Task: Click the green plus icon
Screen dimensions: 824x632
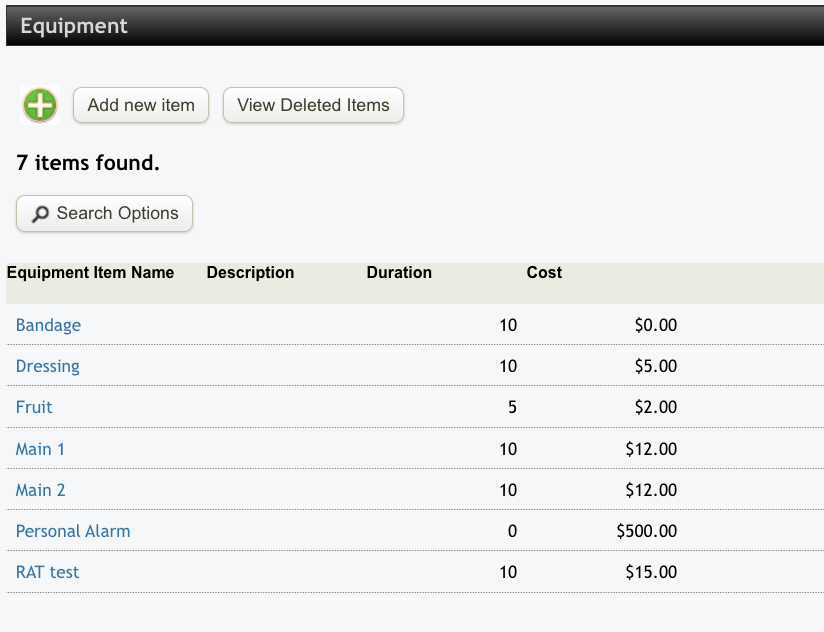Action: (x=40, y=105)
